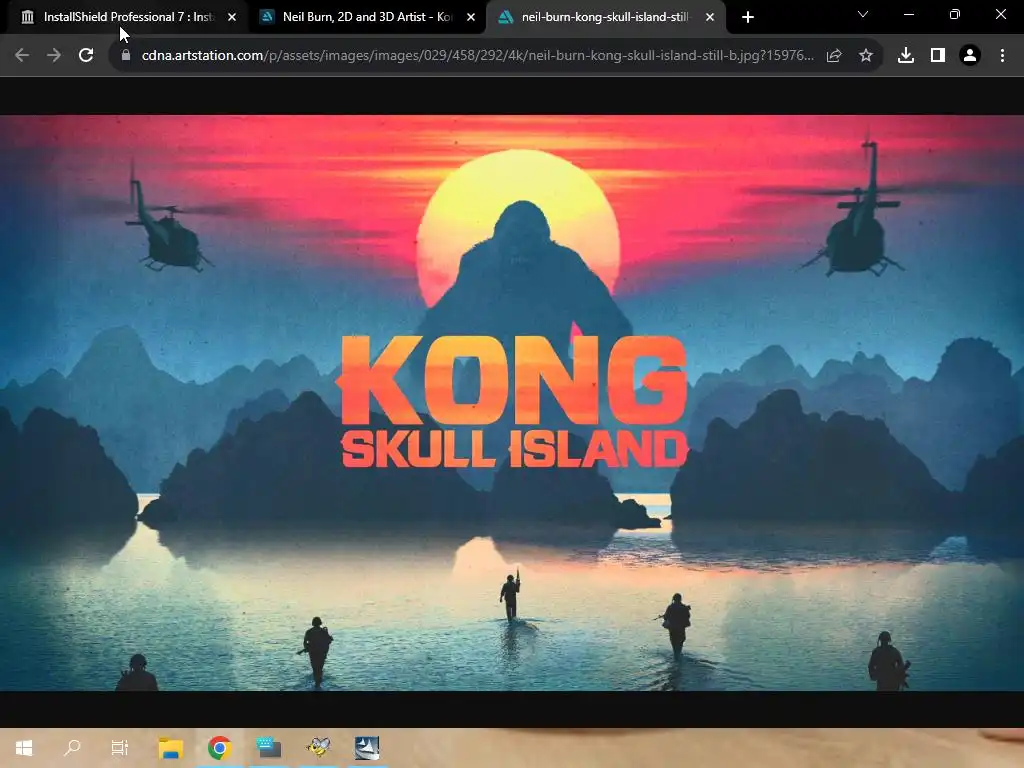Image resolution: width=1024 pixels, height=768 pixels.
Task: Close the Chrome window
Action: coord(1000,14)
